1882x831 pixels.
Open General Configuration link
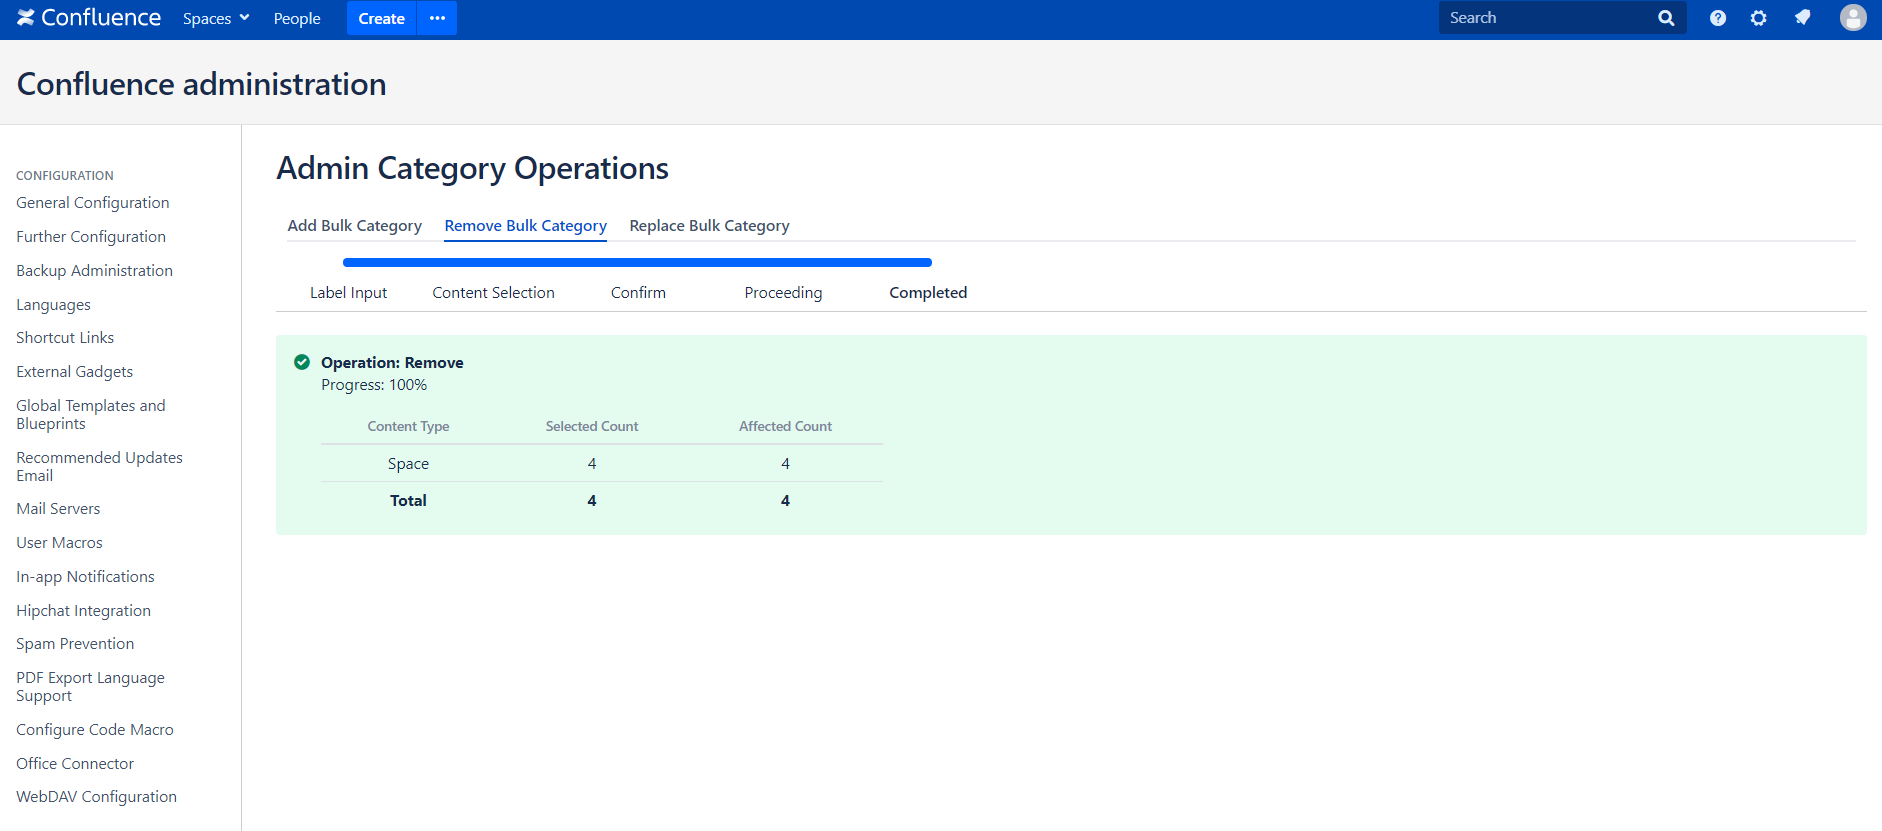pyautogui.click(x=93, y=203)
